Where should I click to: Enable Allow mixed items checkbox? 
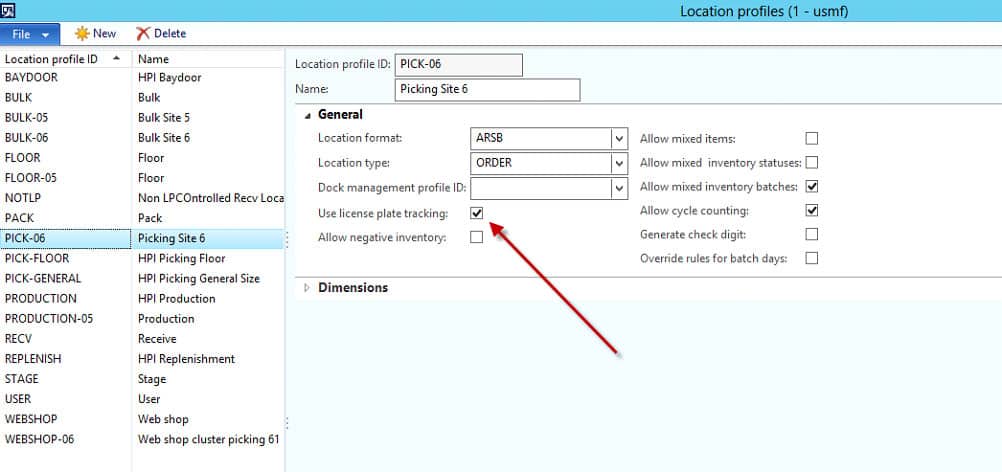click(x=812, y=139)
